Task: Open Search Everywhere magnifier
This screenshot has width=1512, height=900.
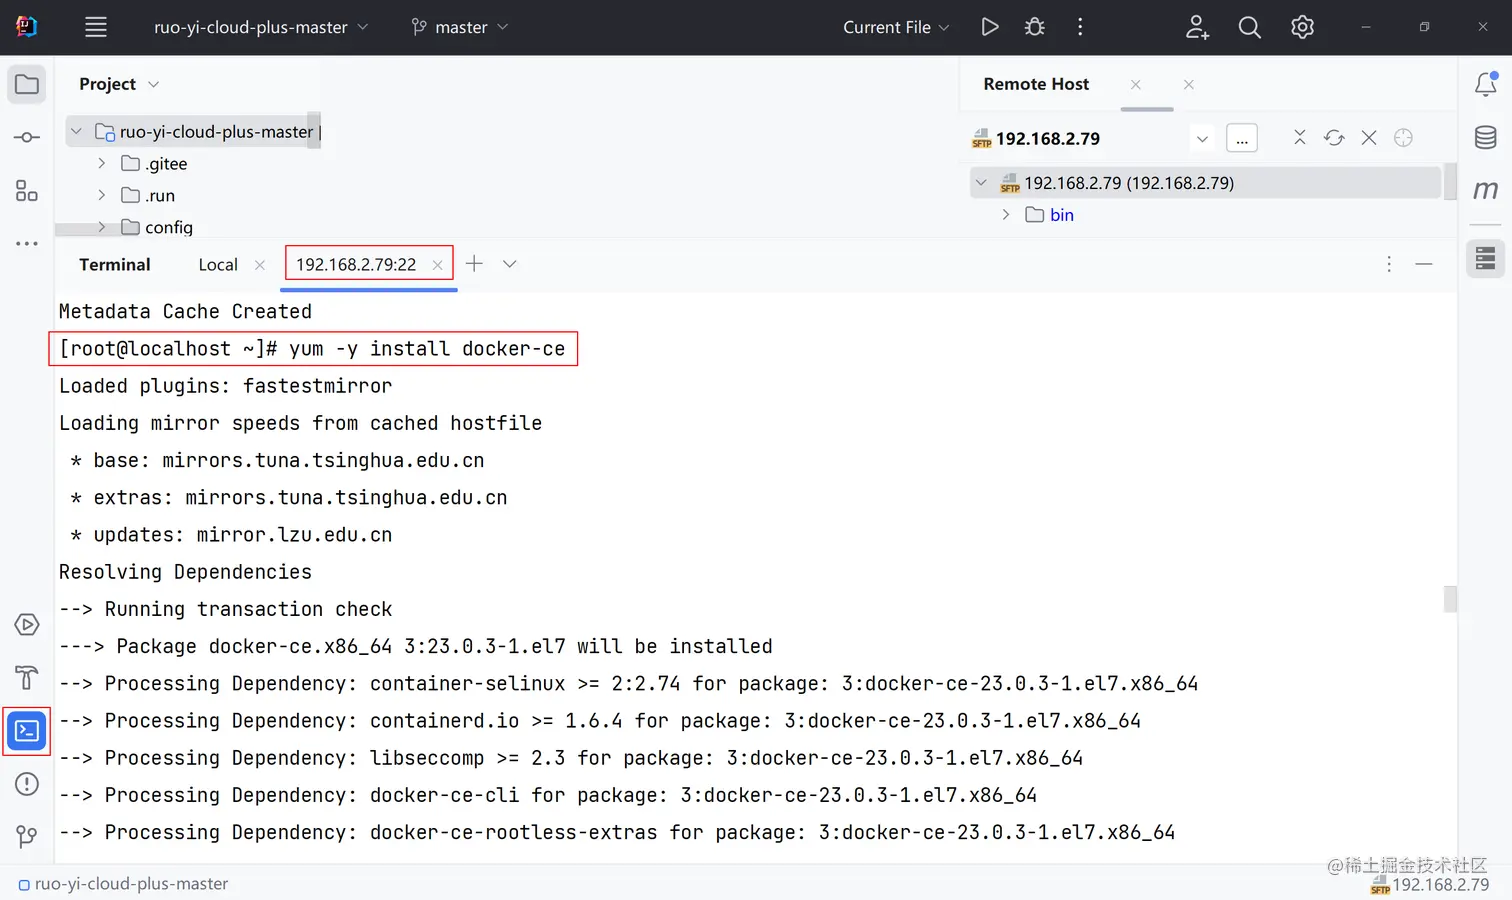Action: 1250,27
